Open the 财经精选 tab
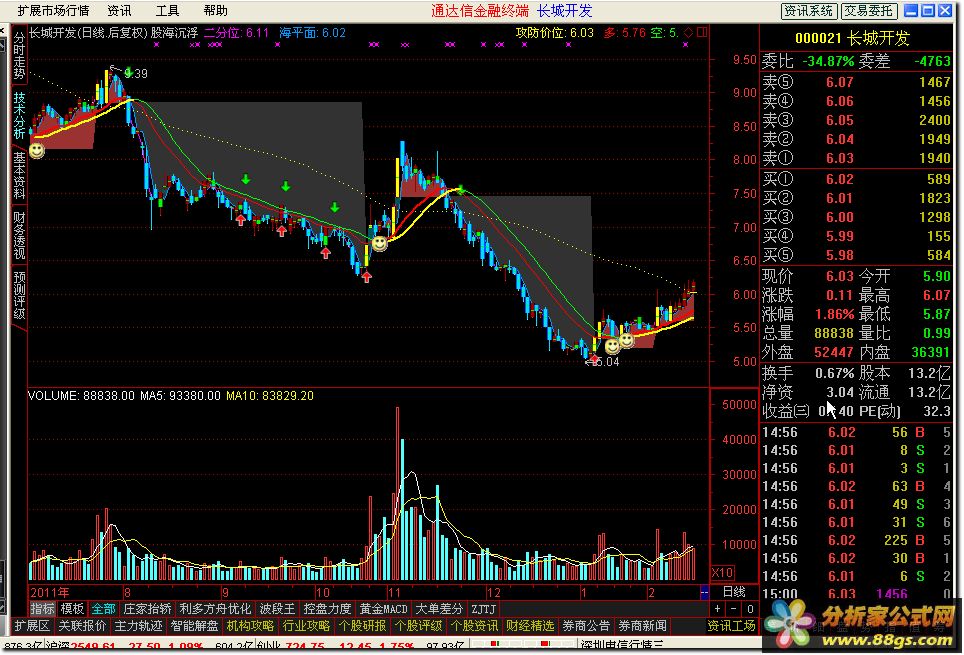 point(530,626)
